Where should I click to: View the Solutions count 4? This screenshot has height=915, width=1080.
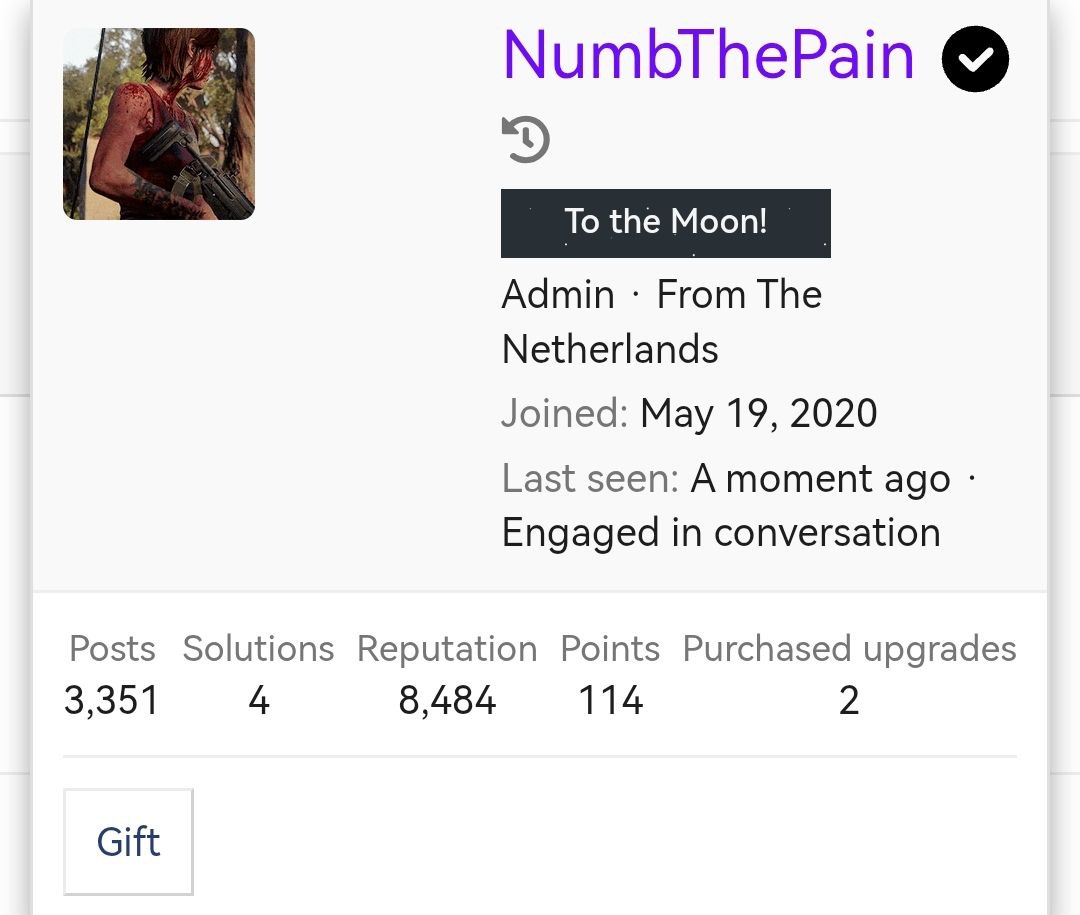pyautogui.click(x=258, y=701)
